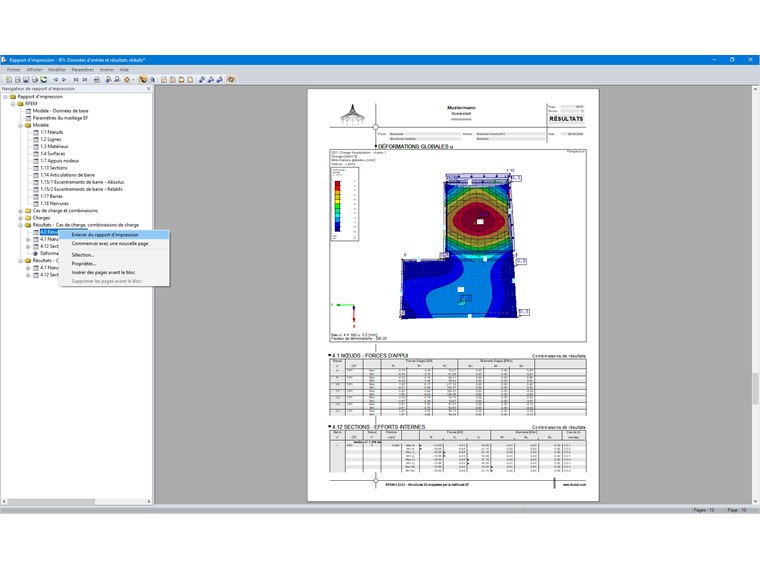Toggle the highlighted rightmost toolbar icon

pos(231,79)
